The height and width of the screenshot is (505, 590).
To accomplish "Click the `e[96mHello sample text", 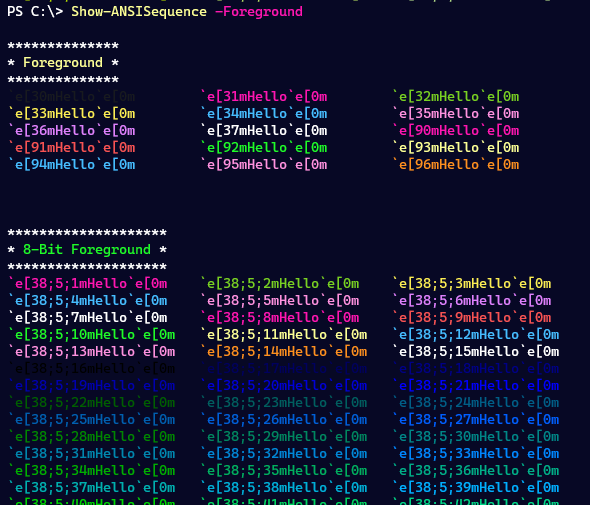I will point(456,164).
